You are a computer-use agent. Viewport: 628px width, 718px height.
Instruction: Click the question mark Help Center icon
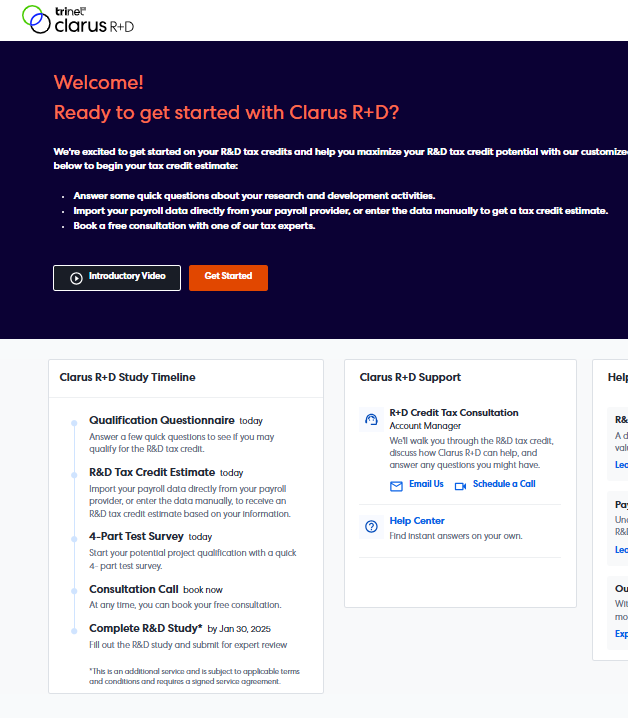pos(371,527)
